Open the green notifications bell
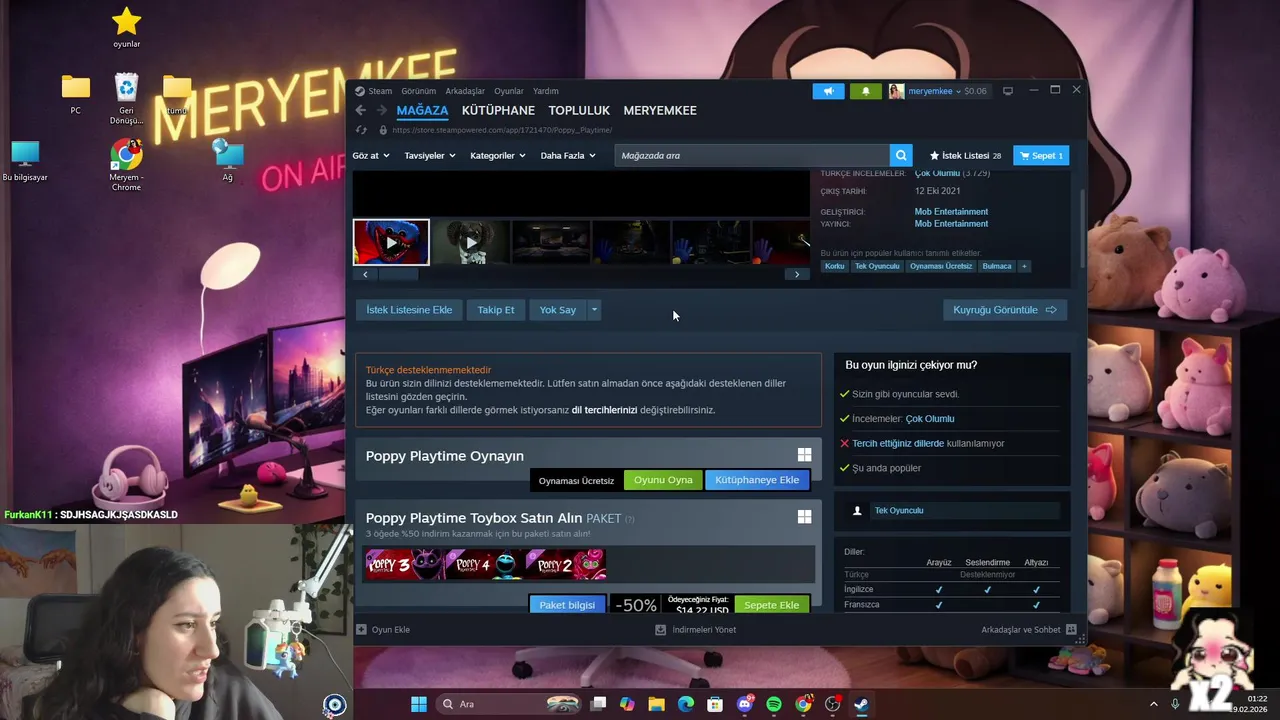 coord(866,91)
